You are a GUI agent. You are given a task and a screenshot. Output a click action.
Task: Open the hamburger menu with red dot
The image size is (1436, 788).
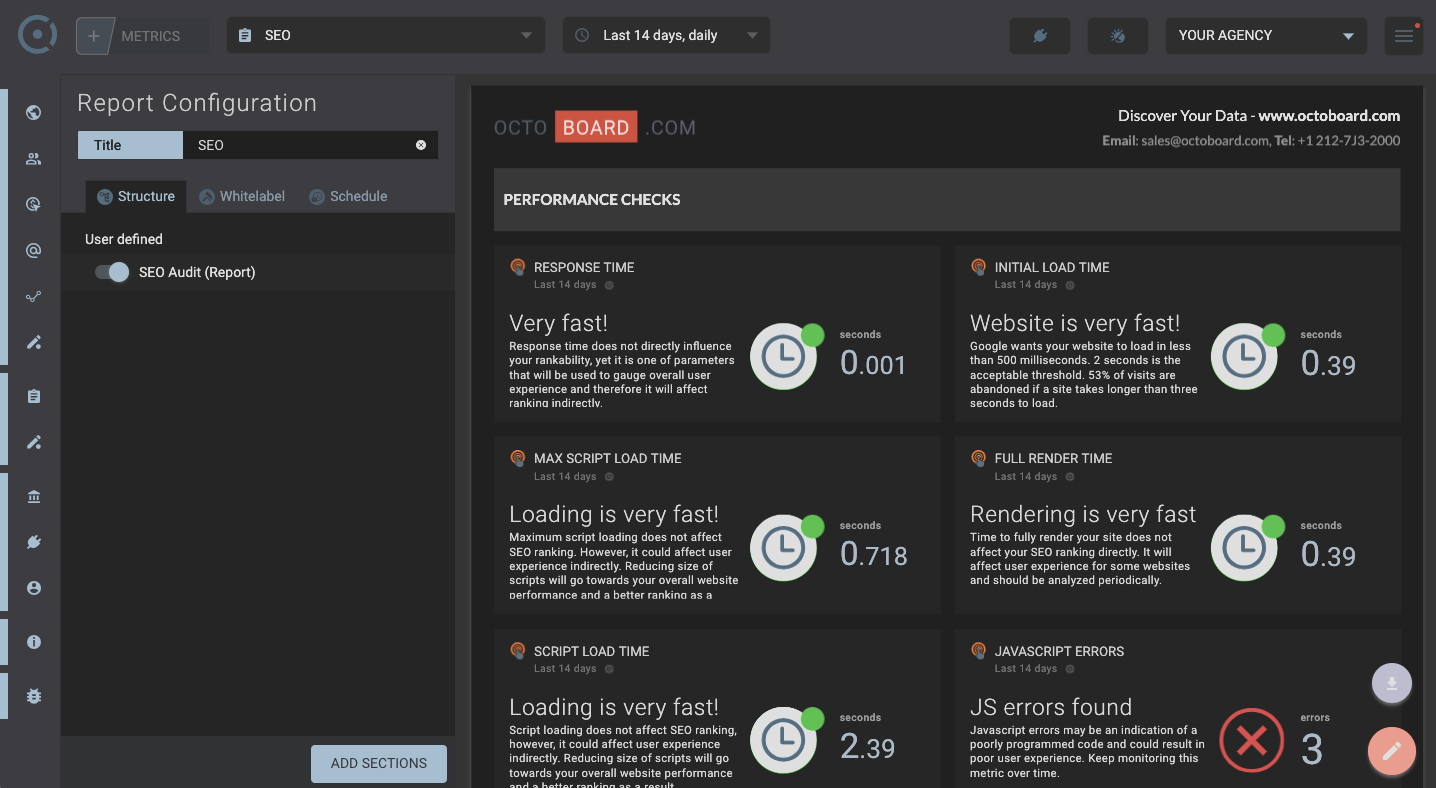click(x=1404, y=36)
